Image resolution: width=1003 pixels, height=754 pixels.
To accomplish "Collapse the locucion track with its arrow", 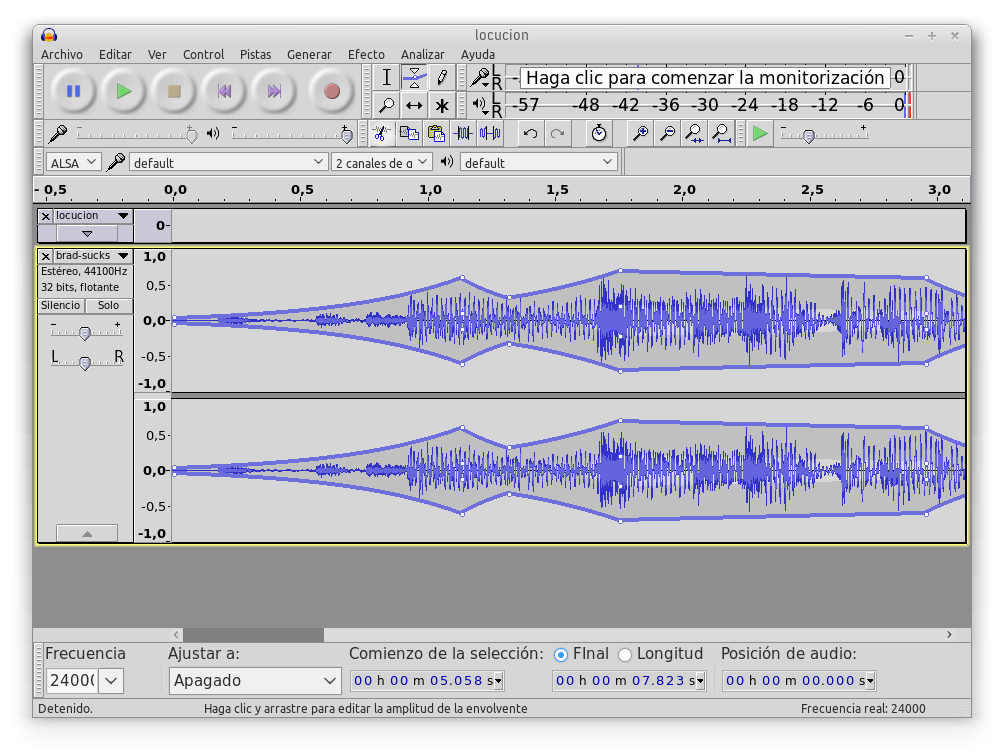I will [86, 234].
